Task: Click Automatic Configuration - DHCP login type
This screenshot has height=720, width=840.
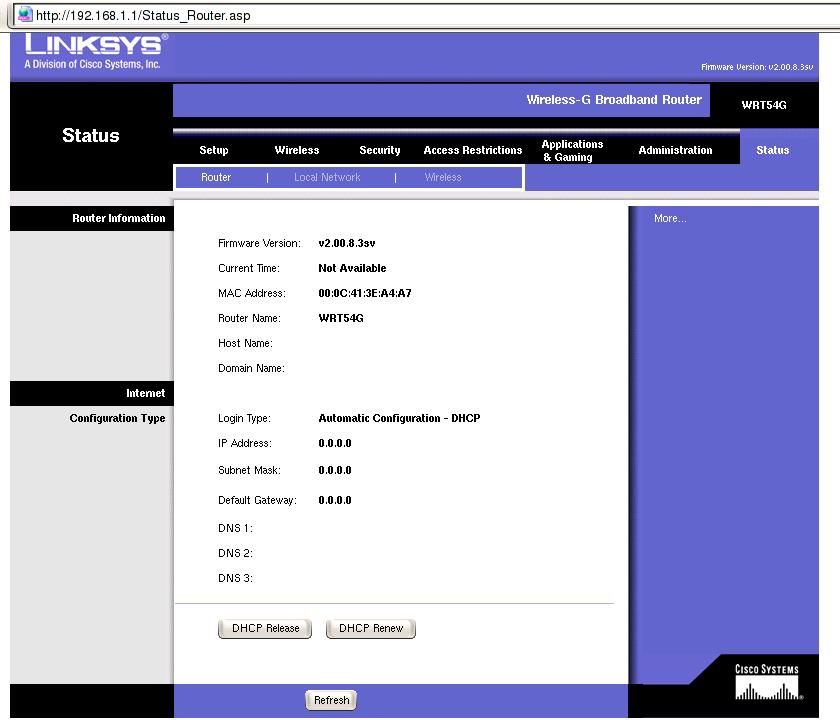Action: point(399,418)
